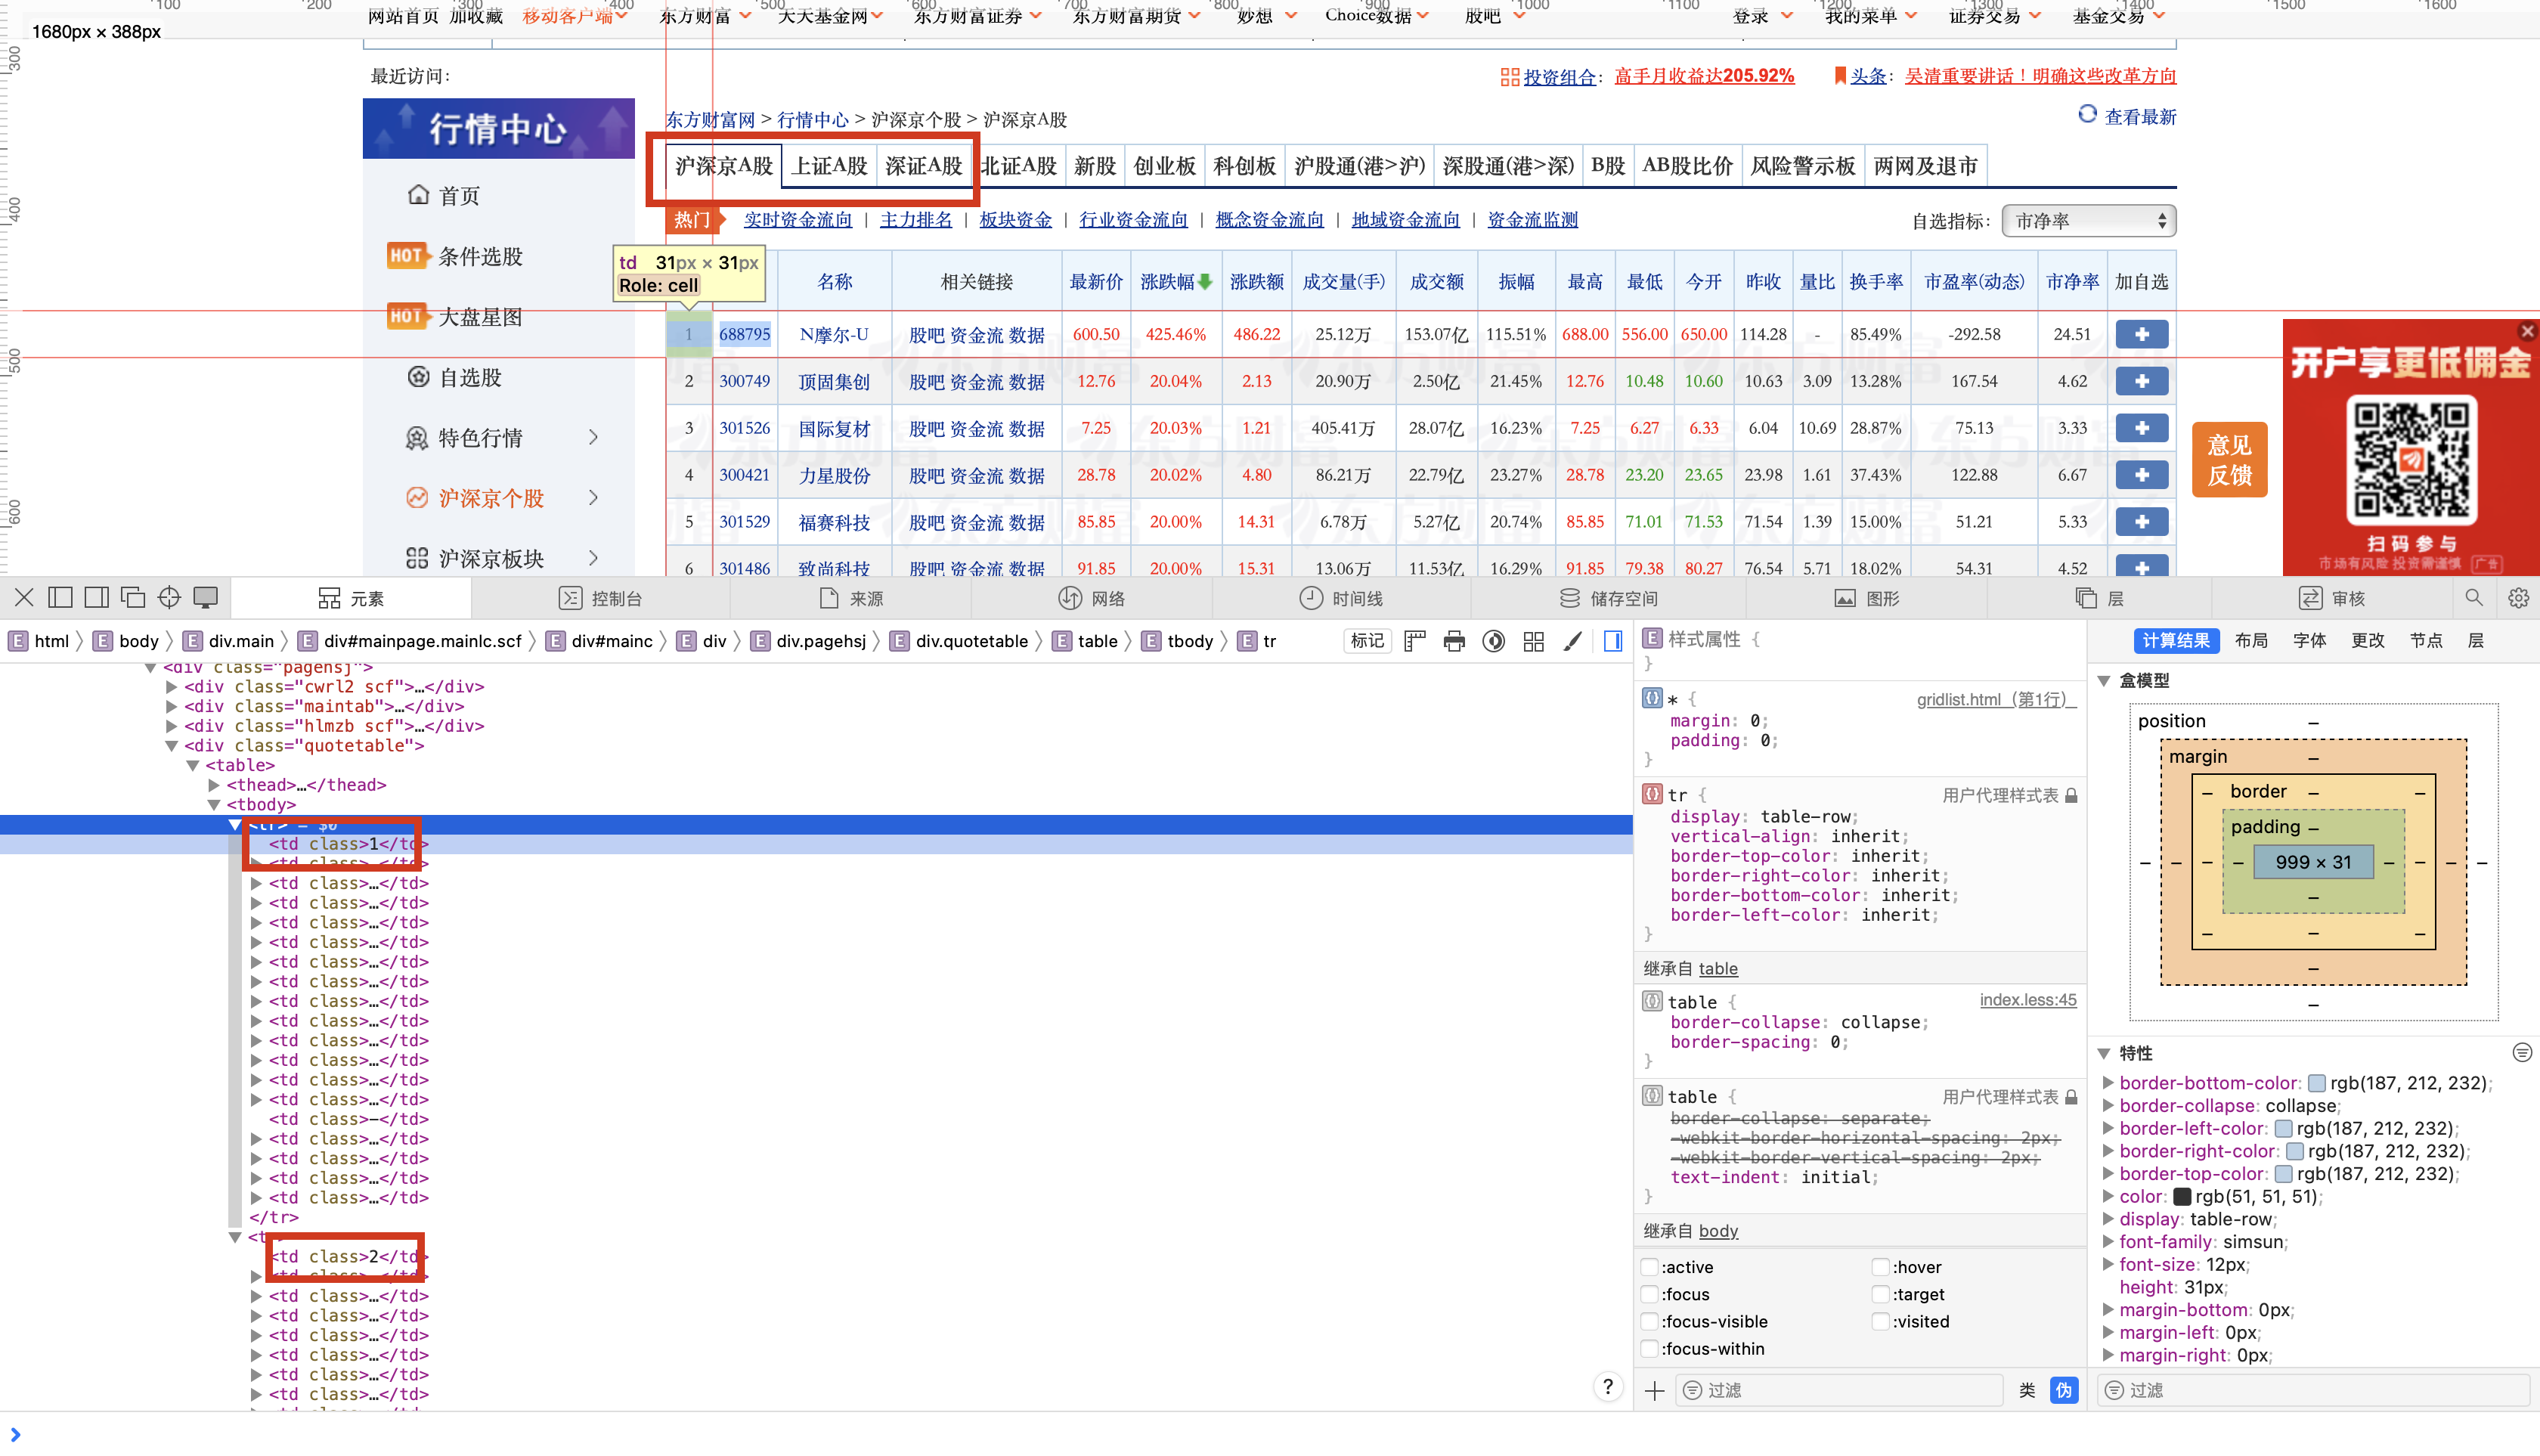The image size is (2540, 1456).
Task: Select the 创业板 stock tab
Action: tap(1164, 166)
